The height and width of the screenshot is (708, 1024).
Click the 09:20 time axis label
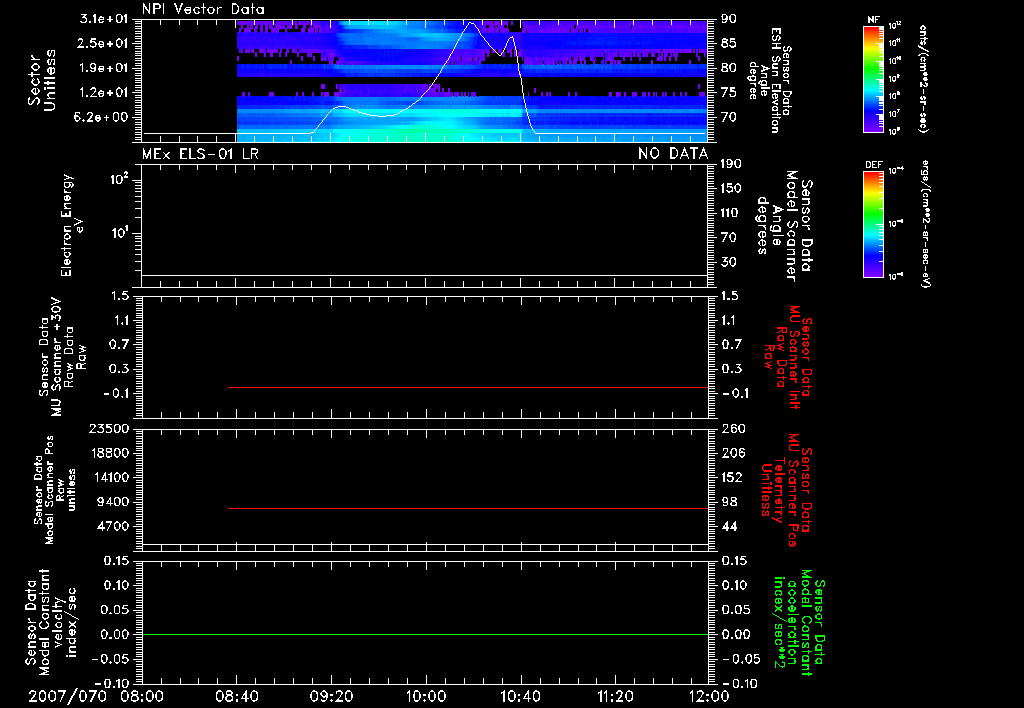(331, 697)
